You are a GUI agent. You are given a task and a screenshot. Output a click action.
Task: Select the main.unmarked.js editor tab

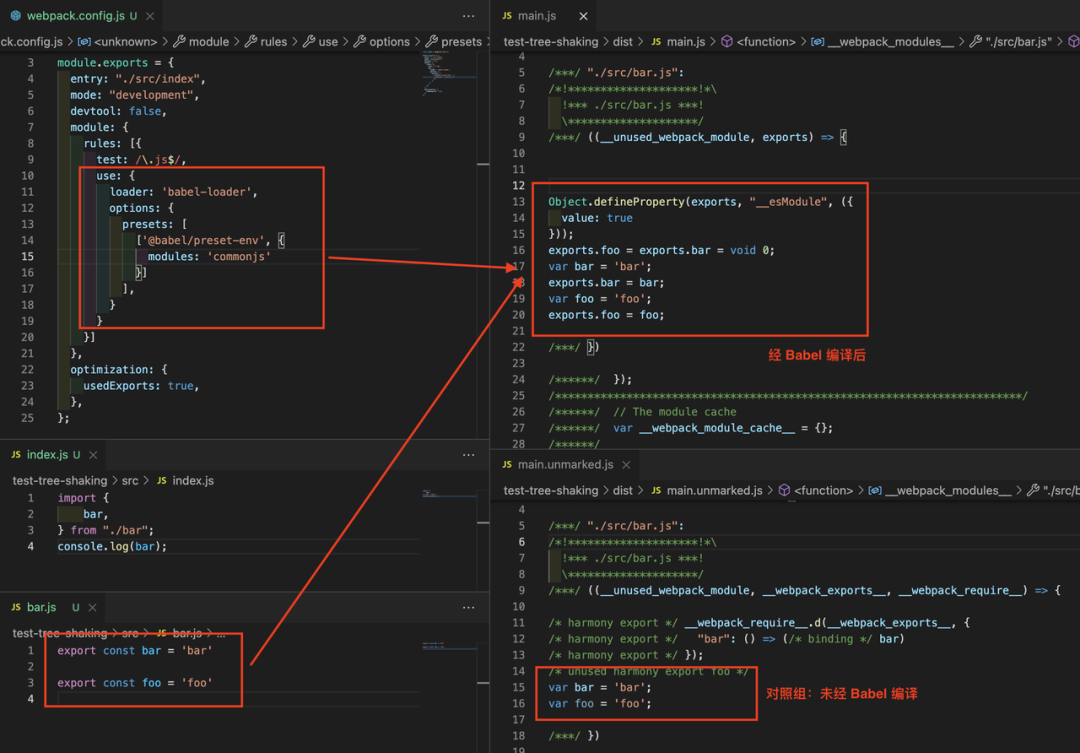(565, 464)
